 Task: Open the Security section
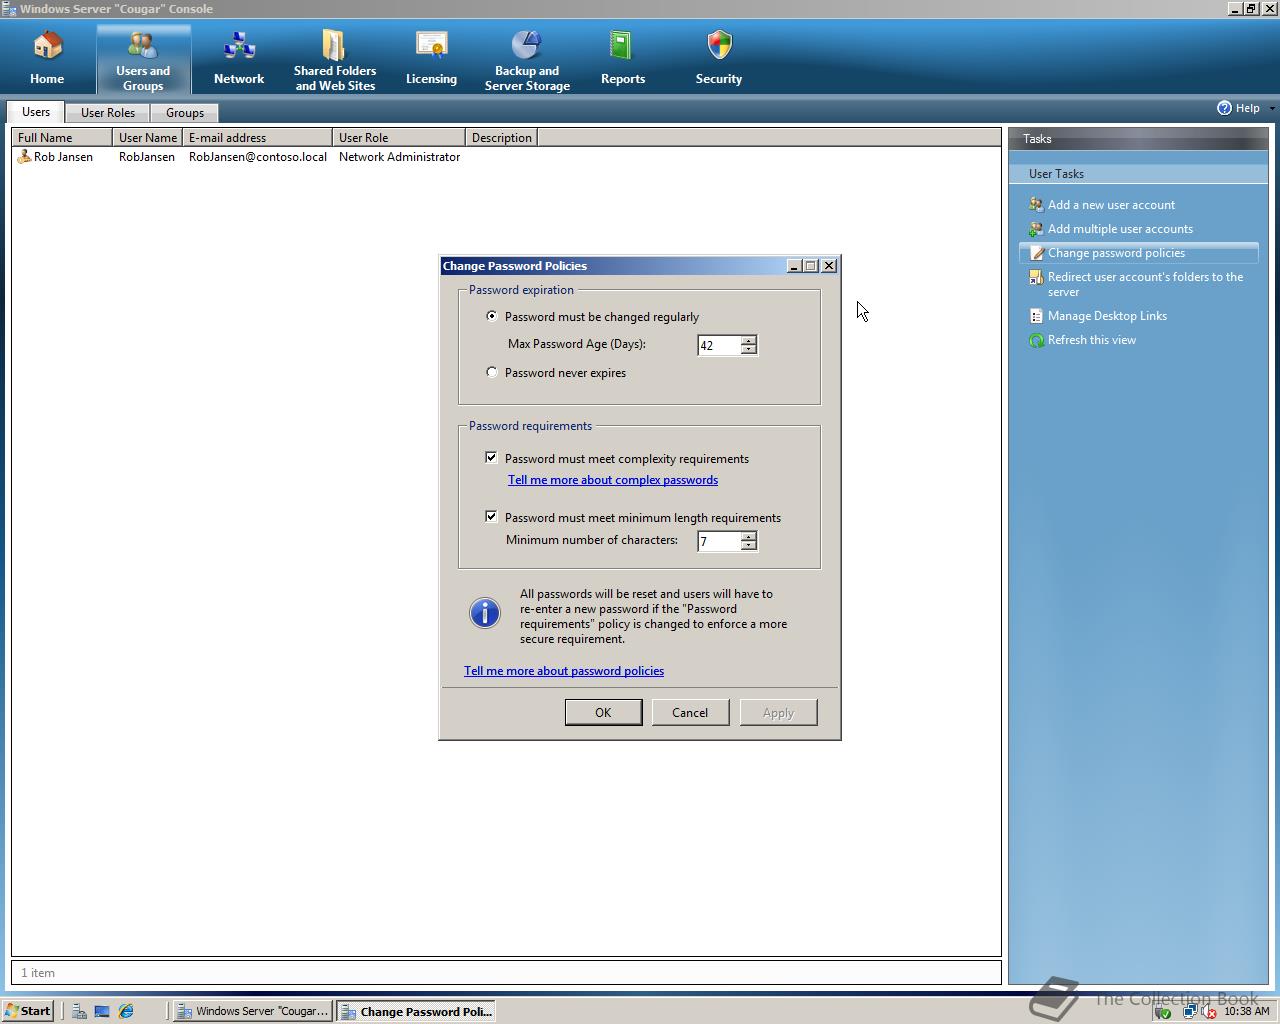[x=719, y=58]
